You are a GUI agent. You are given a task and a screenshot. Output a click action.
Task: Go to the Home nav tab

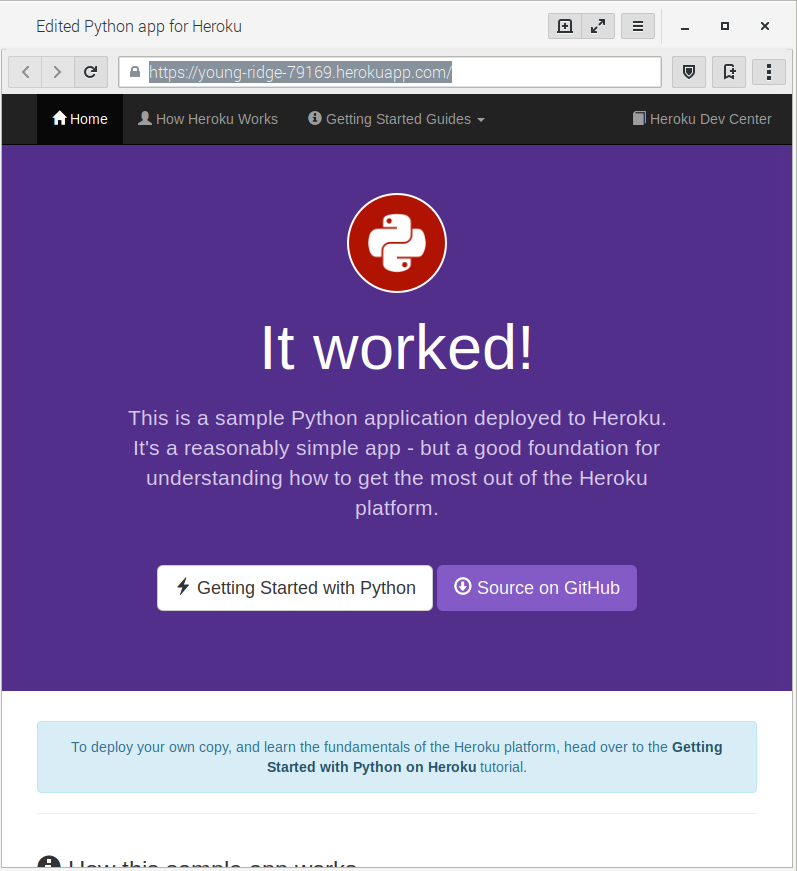pyautogui.click(x=80, y=119)
